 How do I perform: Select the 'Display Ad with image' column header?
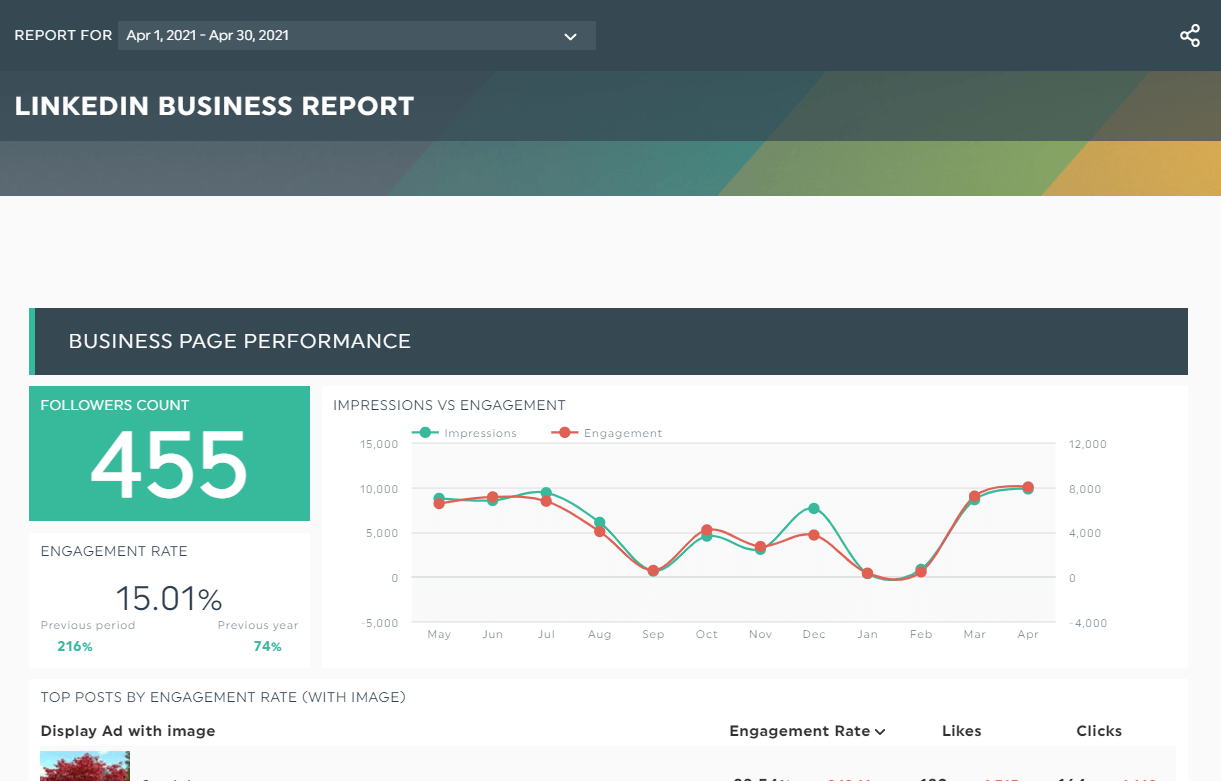[128, 731]
